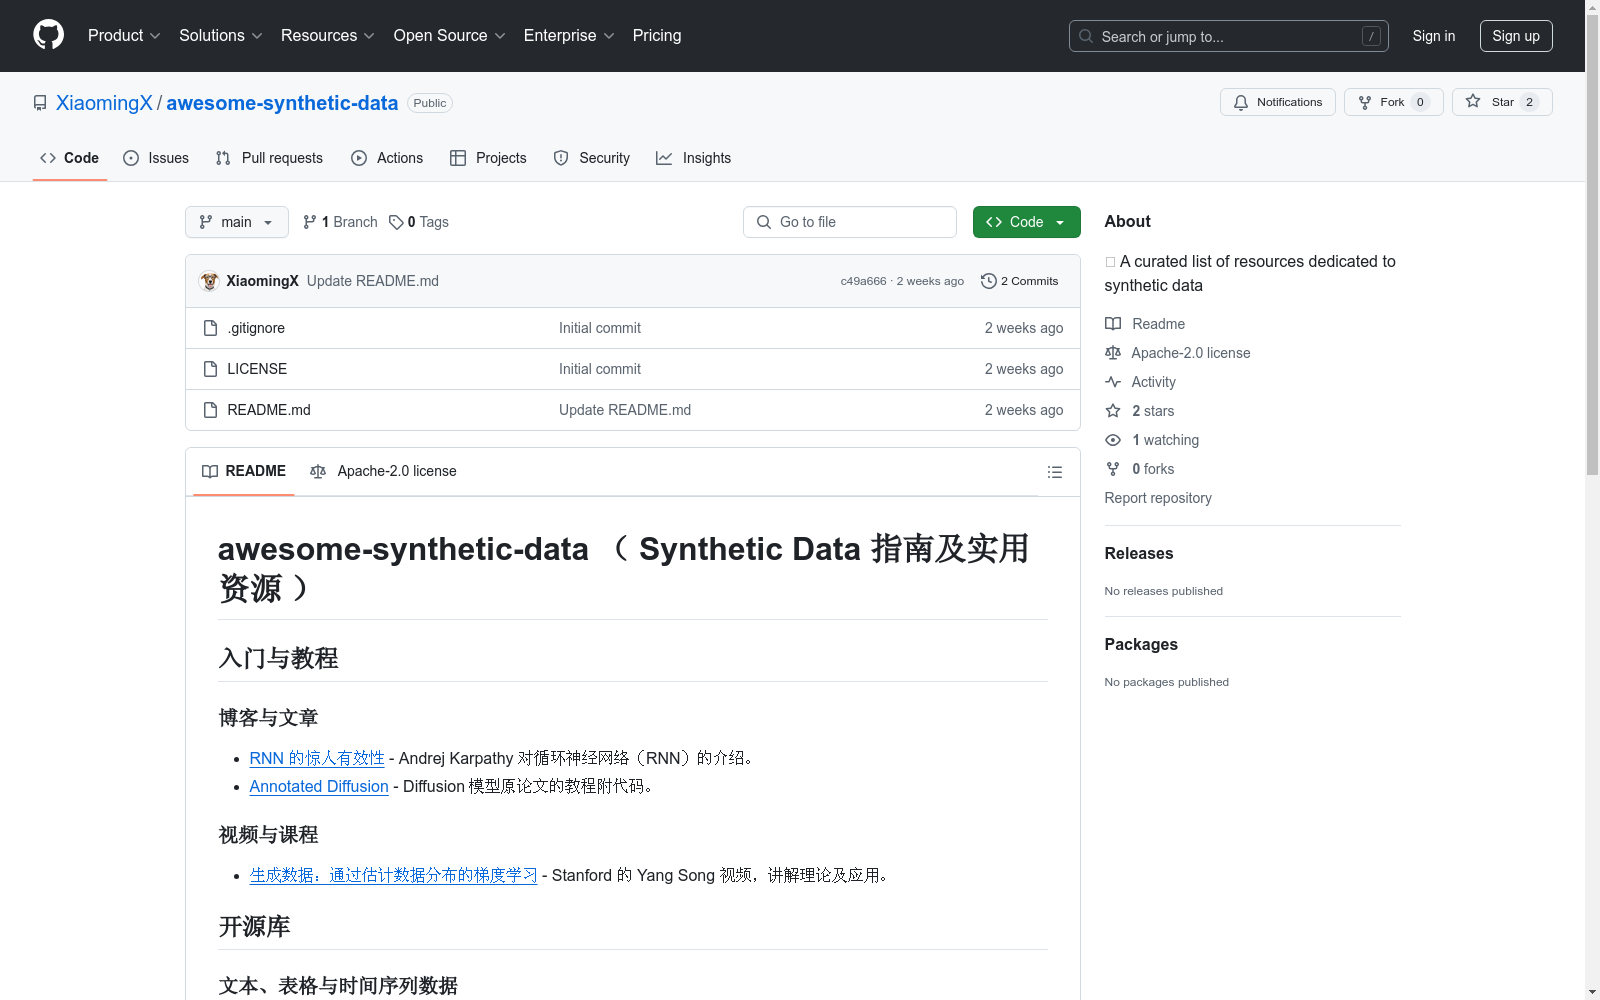The image size is (1600, 1000).
Task: Focus the Go to file input
Action: pos(850,222)
